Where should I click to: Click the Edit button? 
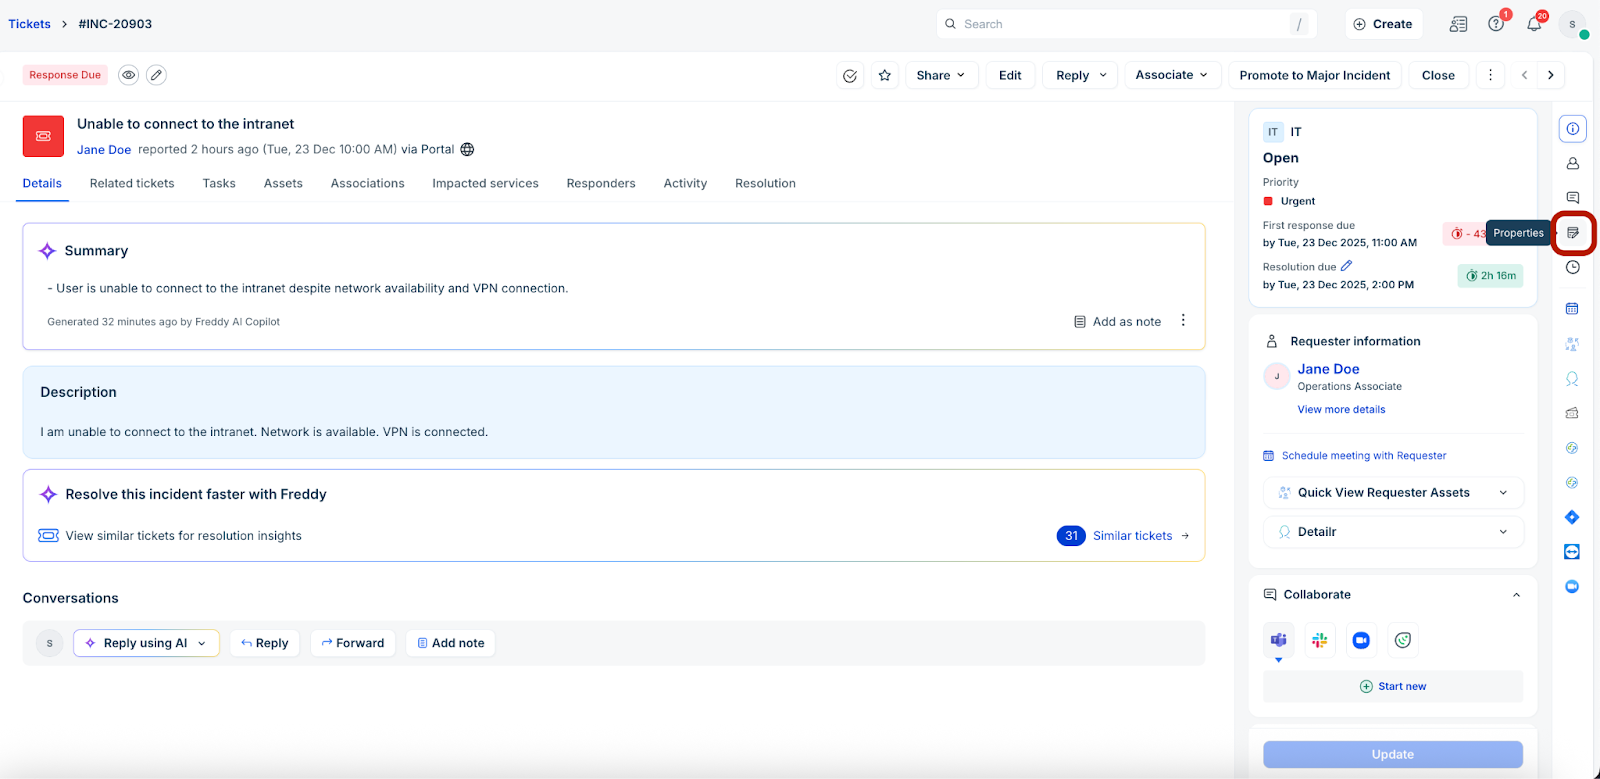[1010, 75]
